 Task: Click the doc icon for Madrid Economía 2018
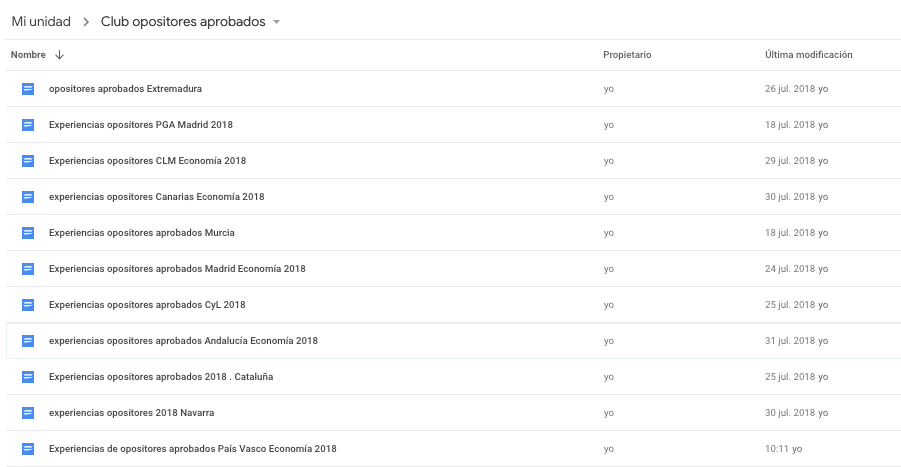tap(28, 269)
